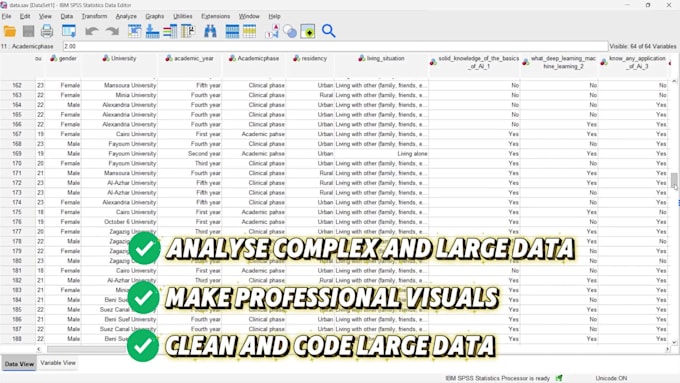Viewport: 680px width, 383px height.
Task: Run descriptive statistics toolbar icon
Action: [188, 31]
